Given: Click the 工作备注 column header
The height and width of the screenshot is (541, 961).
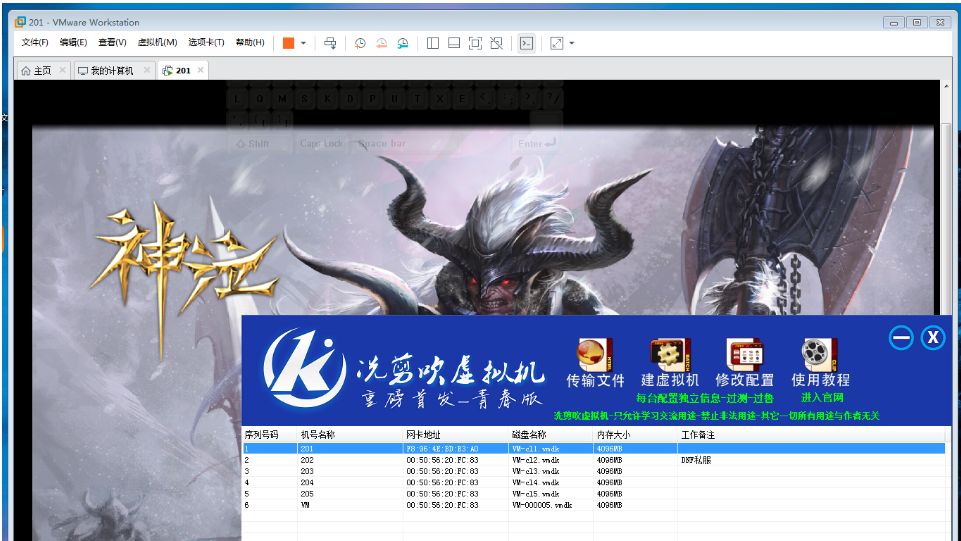Looking at the screenshot, I should [x=811, y=434].
